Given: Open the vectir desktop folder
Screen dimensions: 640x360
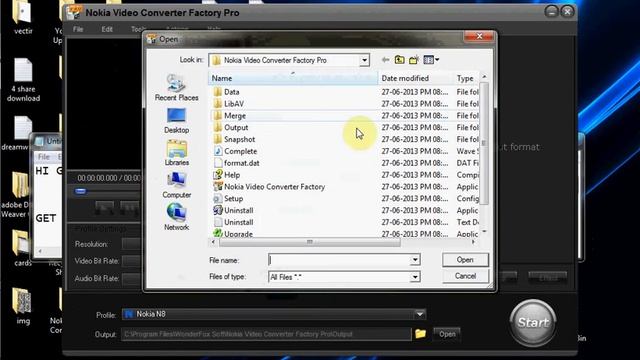Looking at the screenshot, I should click(22, 17).
